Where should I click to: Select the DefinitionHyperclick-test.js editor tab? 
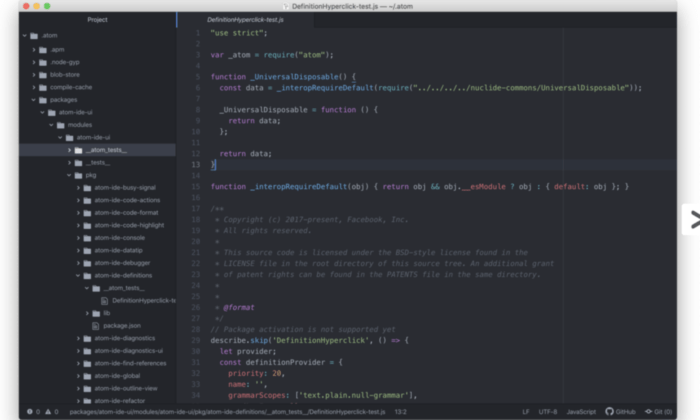[247, 19]
